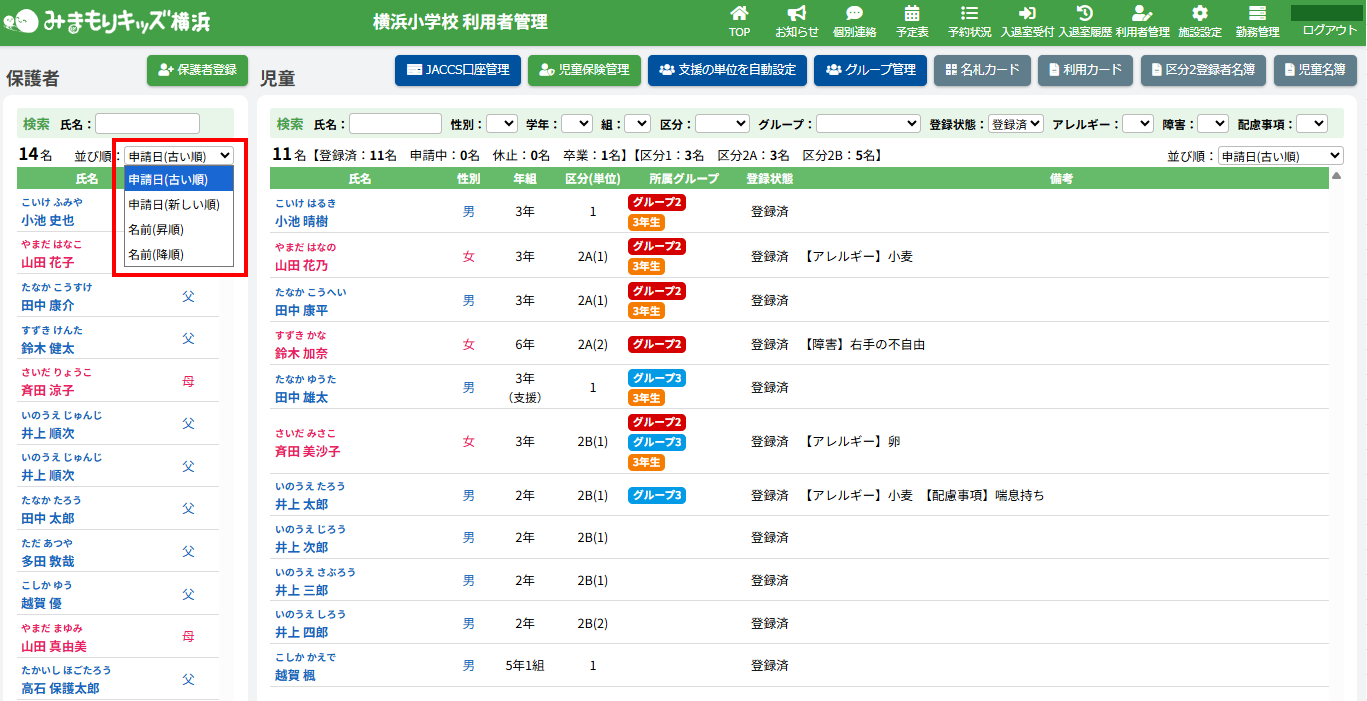1367x701 pixels.
Task: Go to the TOP home icon
Action: [x=739, y=14]
